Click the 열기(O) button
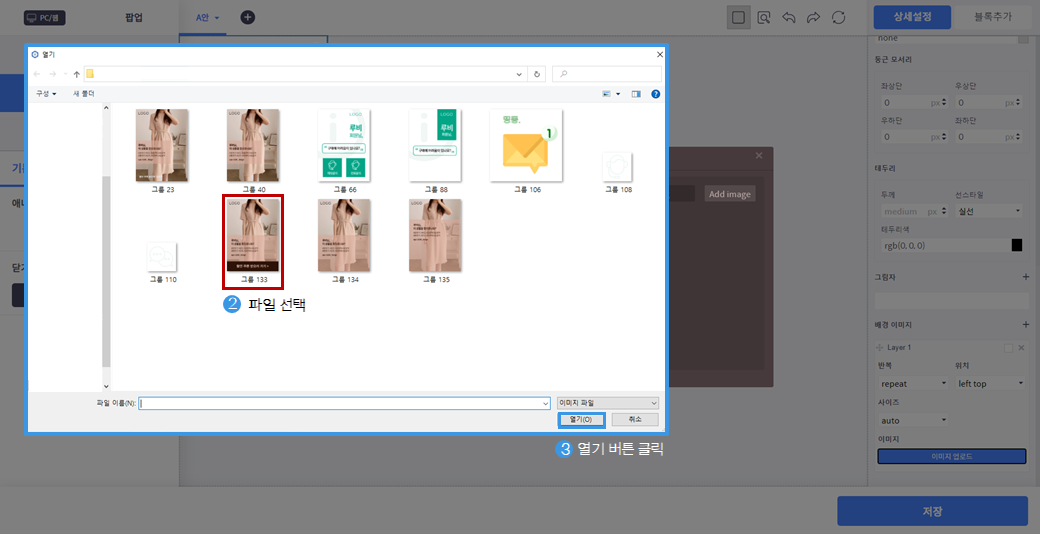The height and width of the screenshot is (534, 1040). 581,419
